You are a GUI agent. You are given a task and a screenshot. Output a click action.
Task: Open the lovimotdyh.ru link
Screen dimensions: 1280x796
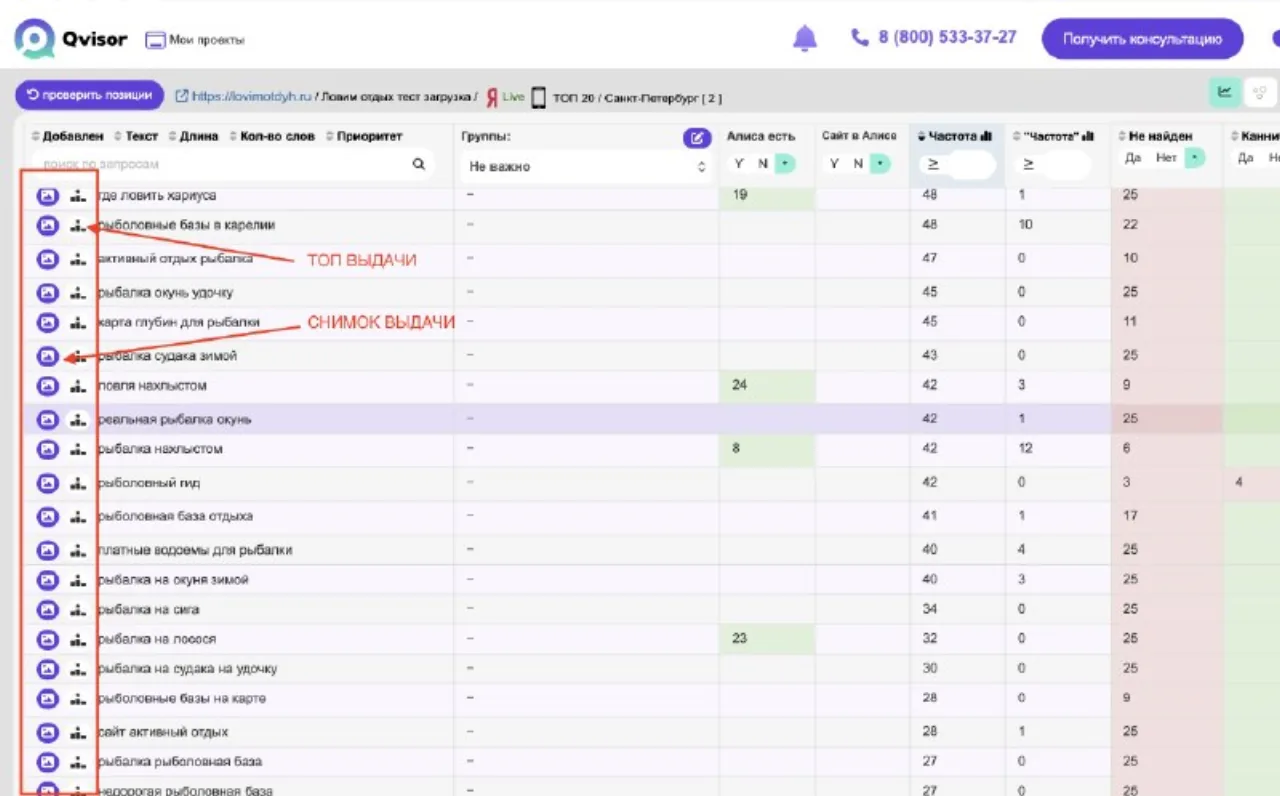244,97
